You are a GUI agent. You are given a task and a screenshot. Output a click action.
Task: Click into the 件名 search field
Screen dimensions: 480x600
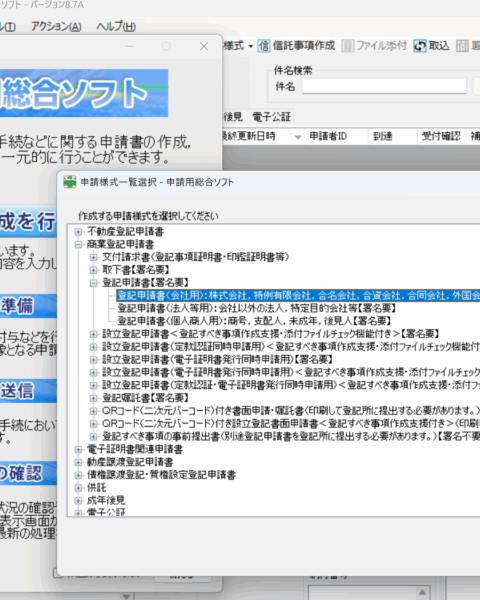[x=384, y=86]
